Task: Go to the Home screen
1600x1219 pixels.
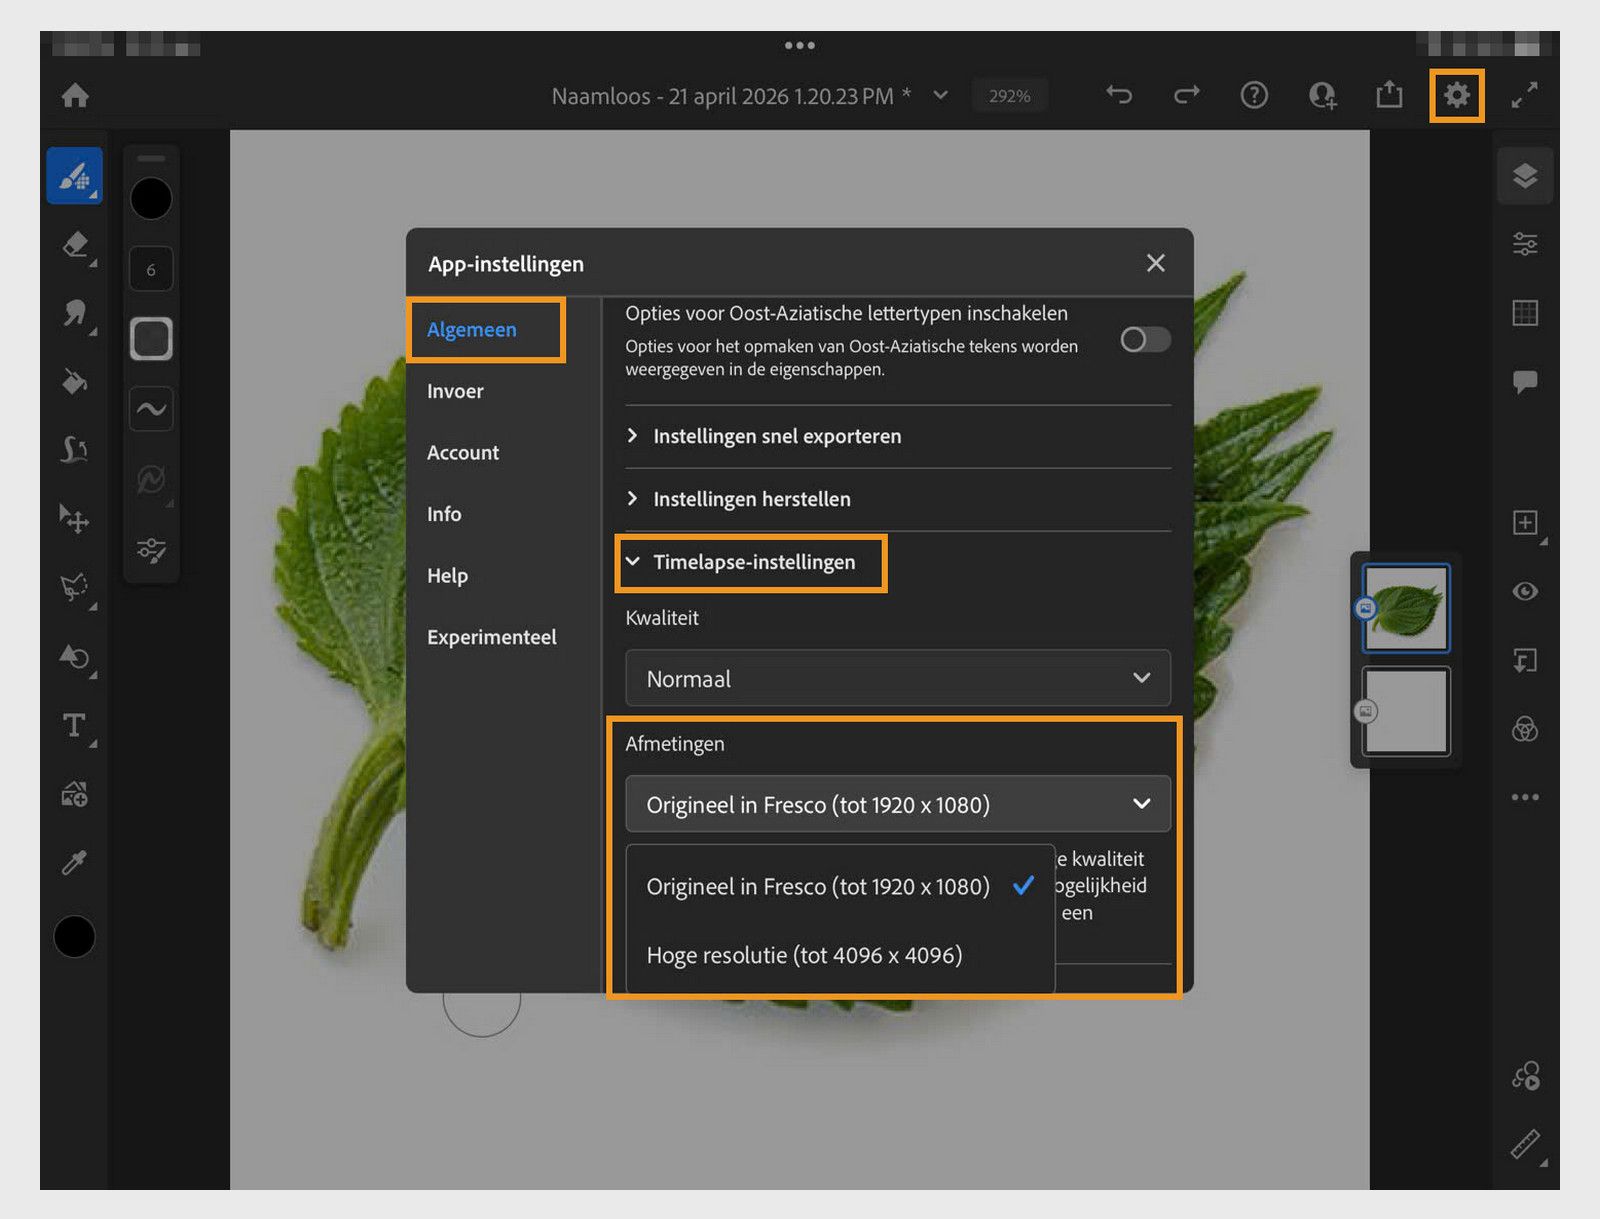Action: pos(75,96)
